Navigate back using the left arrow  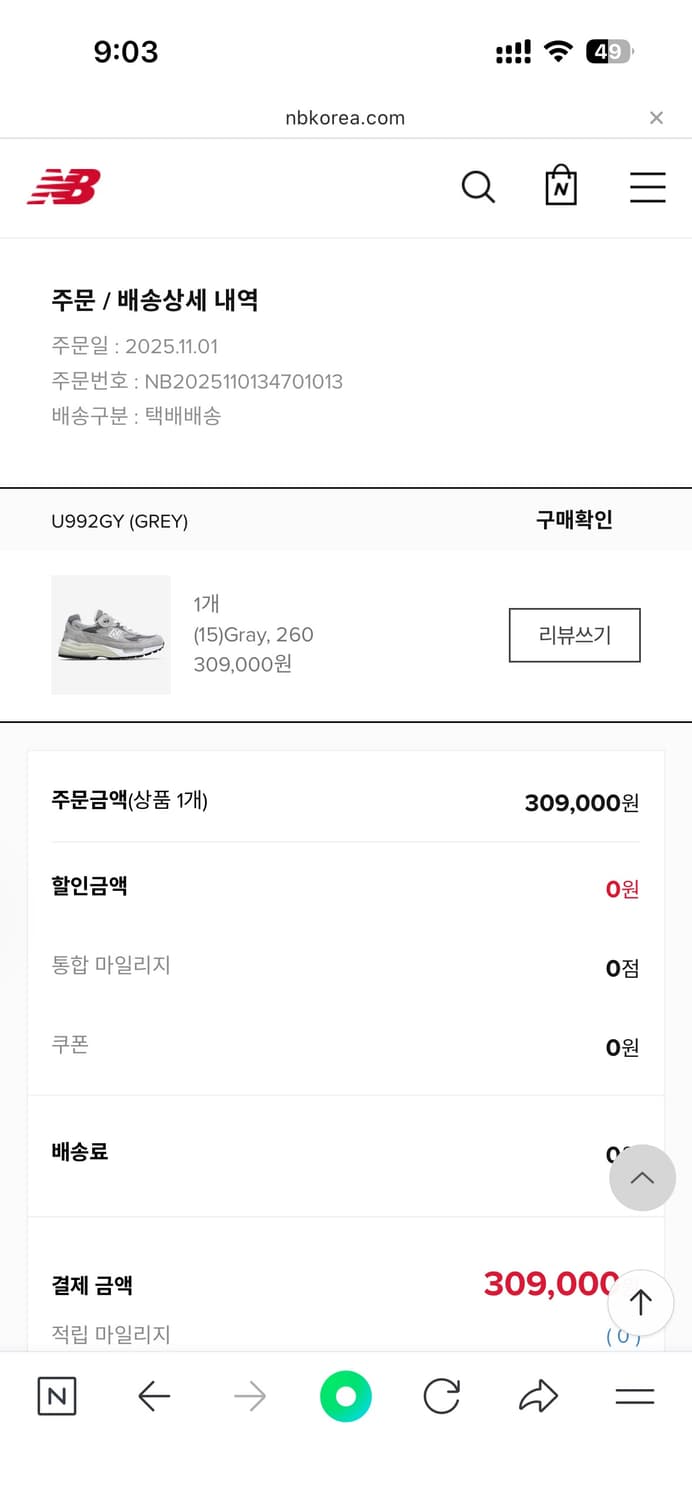pos(153,1397)
